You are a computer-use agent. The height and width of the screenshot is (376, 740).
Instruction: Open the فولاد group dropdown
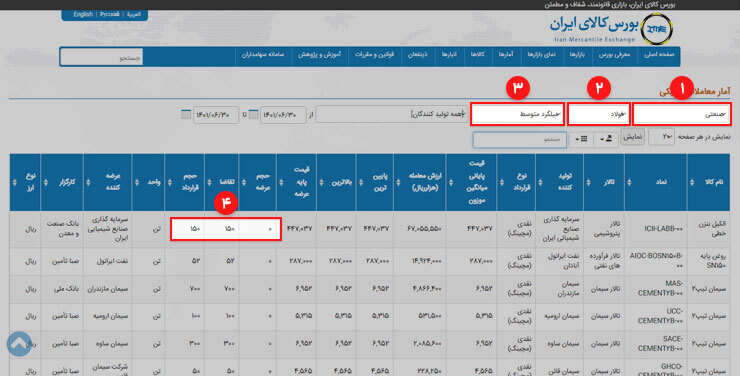599,114
